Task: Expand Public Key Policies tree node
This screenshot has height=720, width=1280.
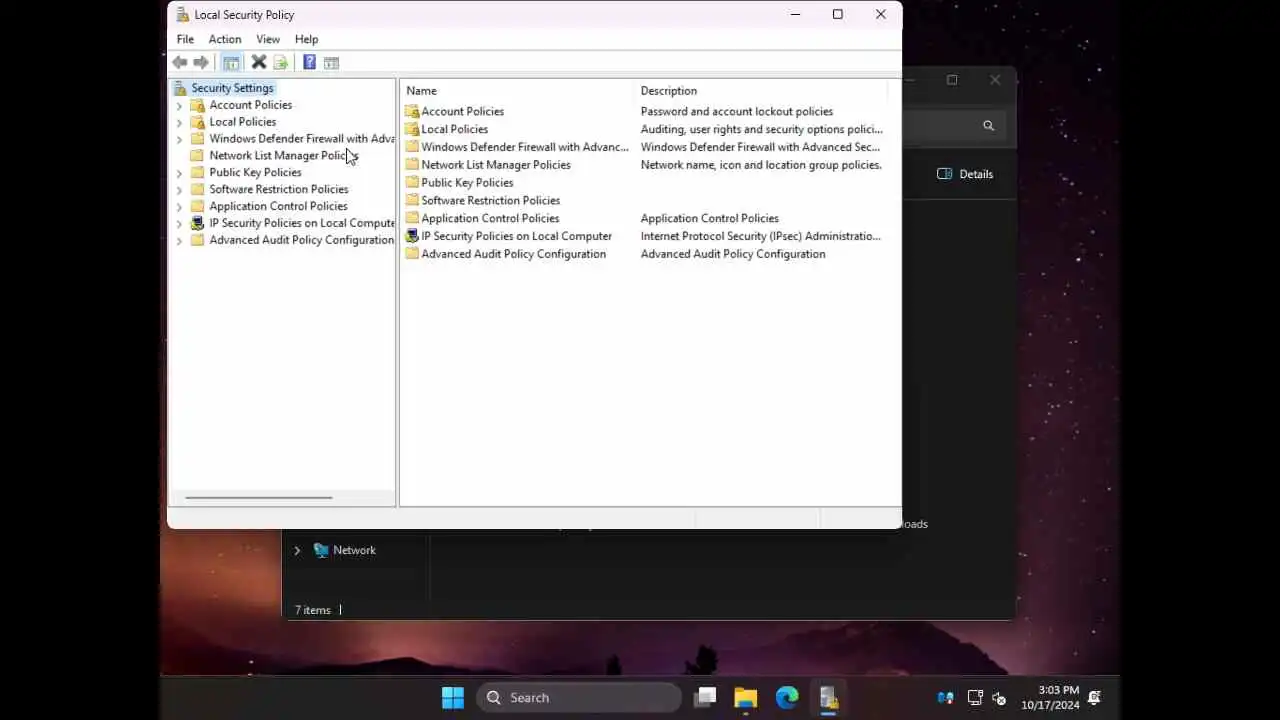Action: (179, 173)
